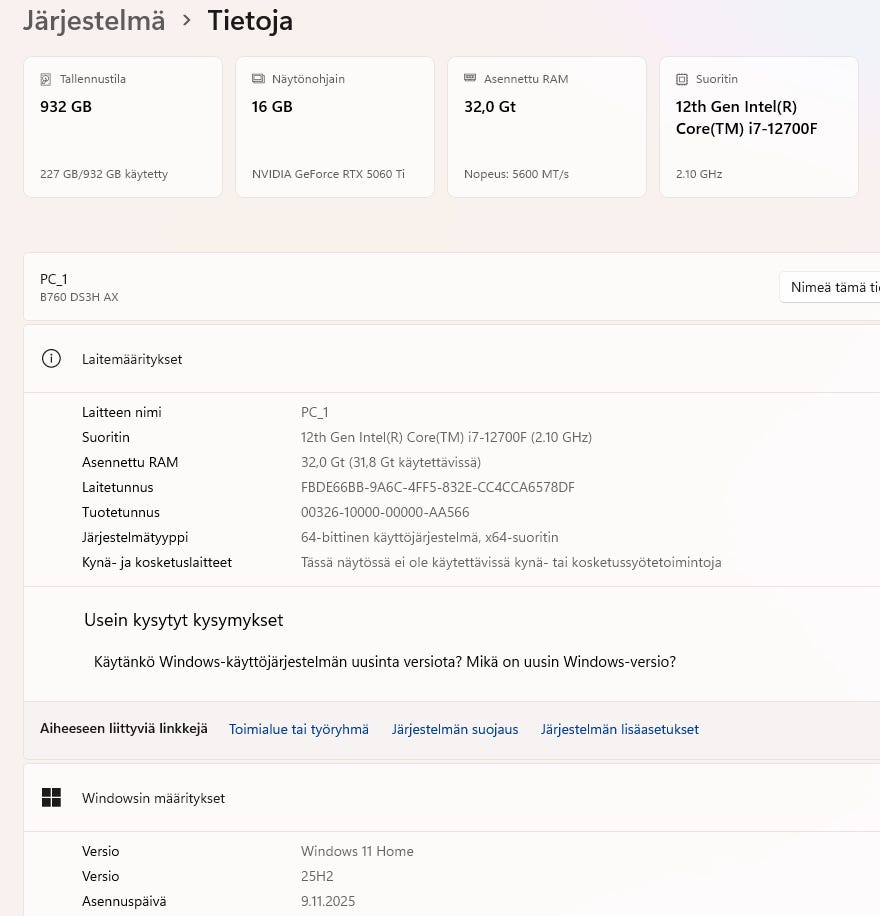The height and width of the screenshot is (916, 880).
Task: Open the Asennettu RAM 32,0 Gt card
Action: 547,127
